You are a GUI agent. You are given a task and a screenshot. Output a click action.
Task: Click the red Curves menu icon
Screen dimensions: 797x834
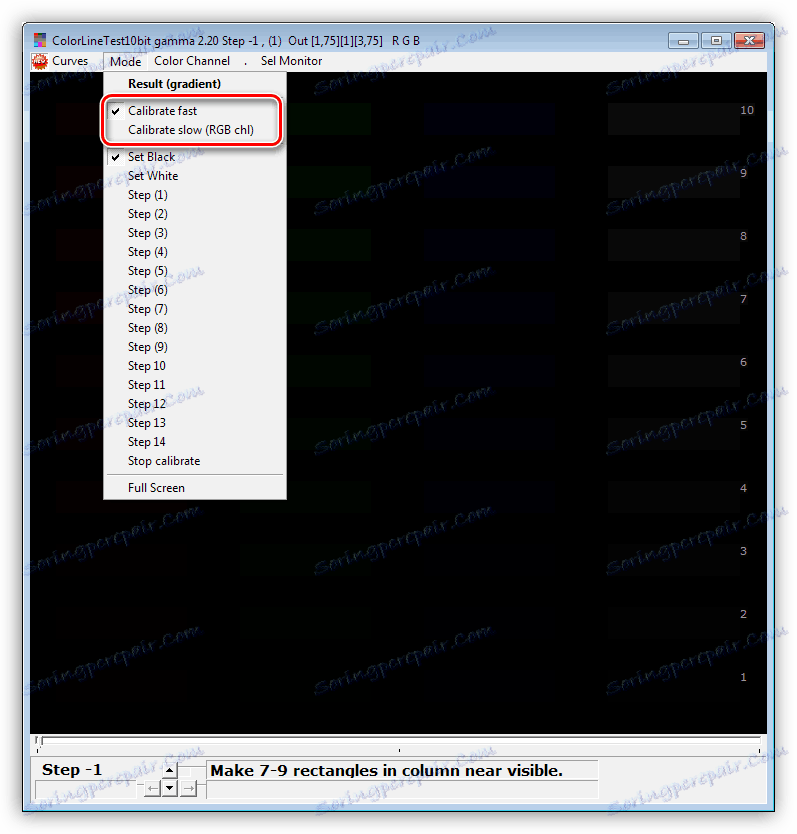click(39, 62)
